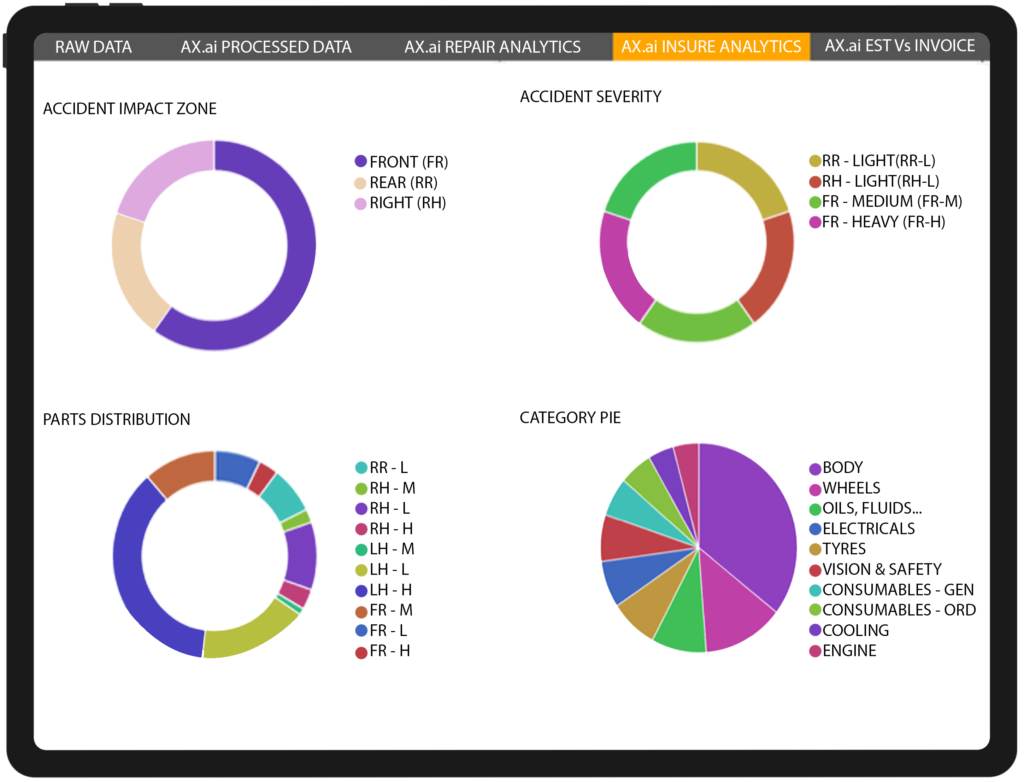The height and width of the screenshot is (782, 1024).
Task: Click the magenta FR - HEAVY legend dot
Action: 815,222
